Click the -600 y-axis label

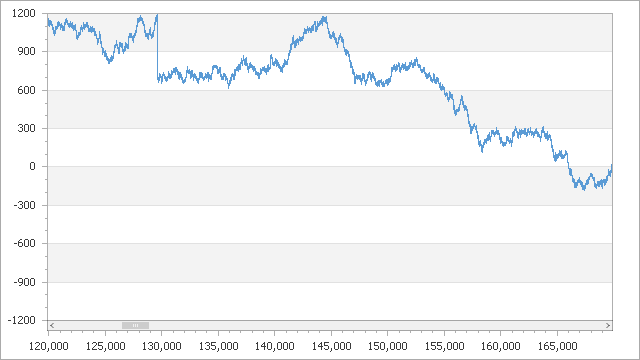[24, 243]
